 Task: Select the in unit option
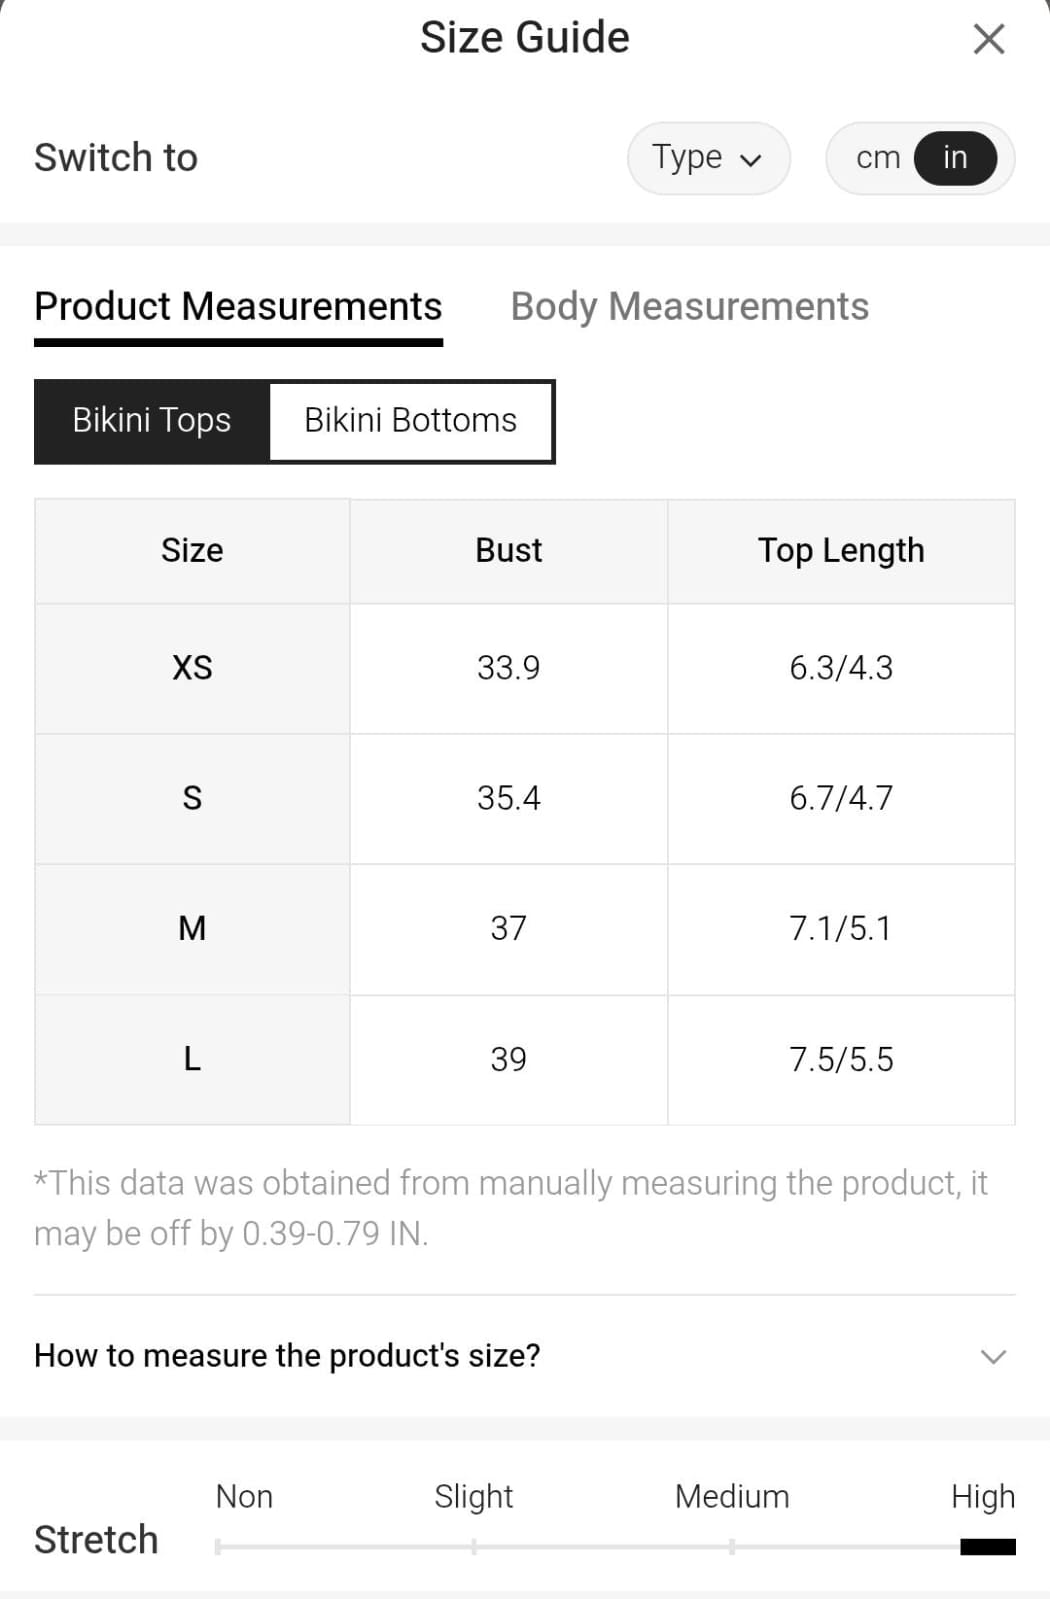click(955, 158)
